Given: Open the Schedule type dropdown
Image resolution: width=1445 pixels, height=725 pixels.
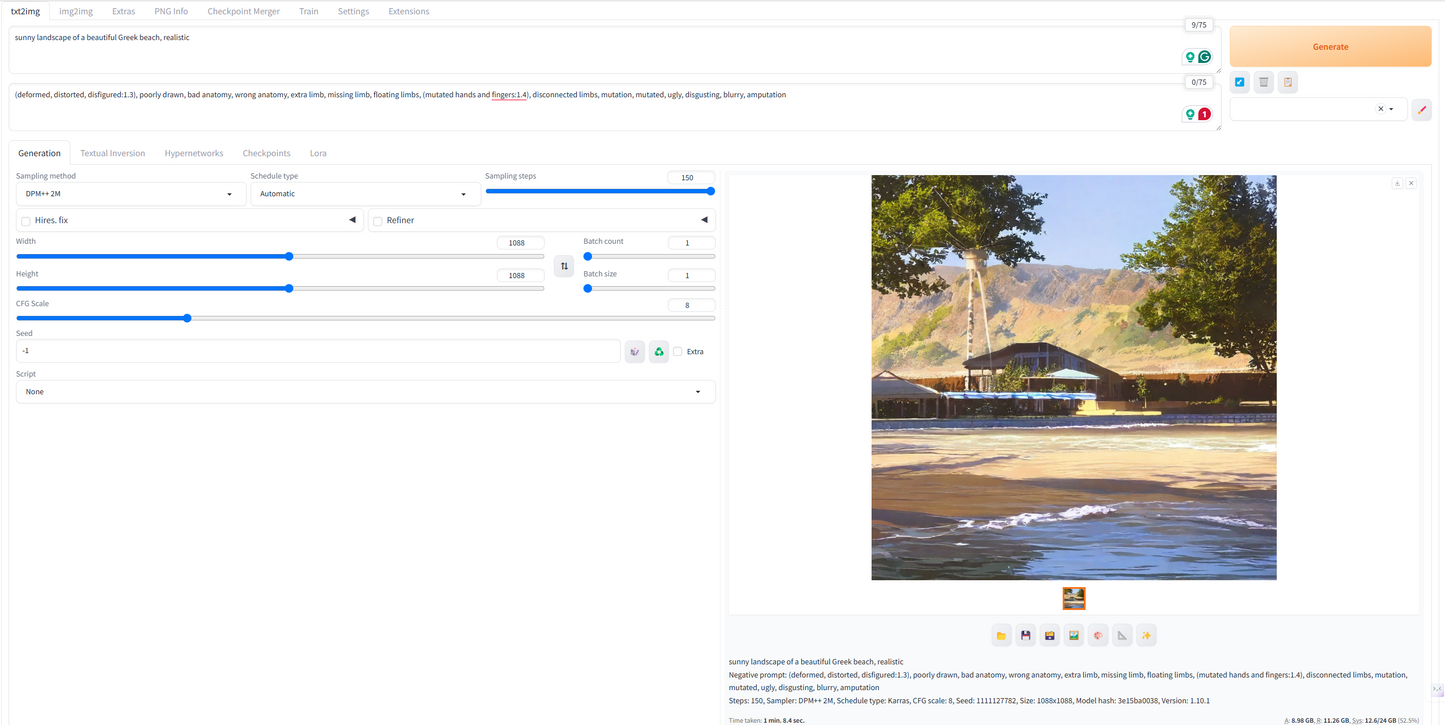Looking at the screenshot, I should tap(365, 193).
